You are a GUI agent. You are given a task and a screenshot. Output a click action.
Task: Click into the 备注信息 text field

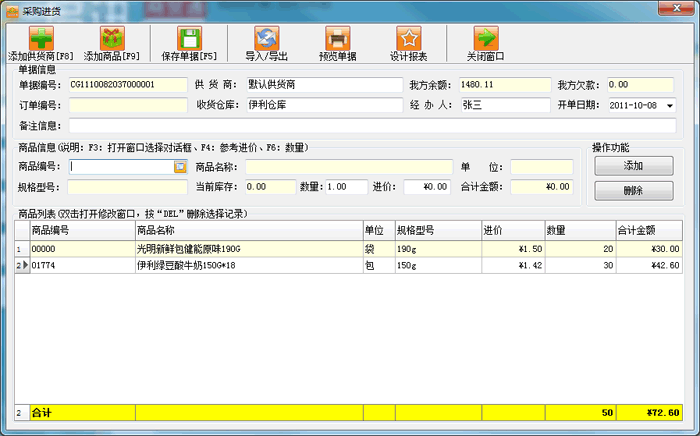(371, 126)
